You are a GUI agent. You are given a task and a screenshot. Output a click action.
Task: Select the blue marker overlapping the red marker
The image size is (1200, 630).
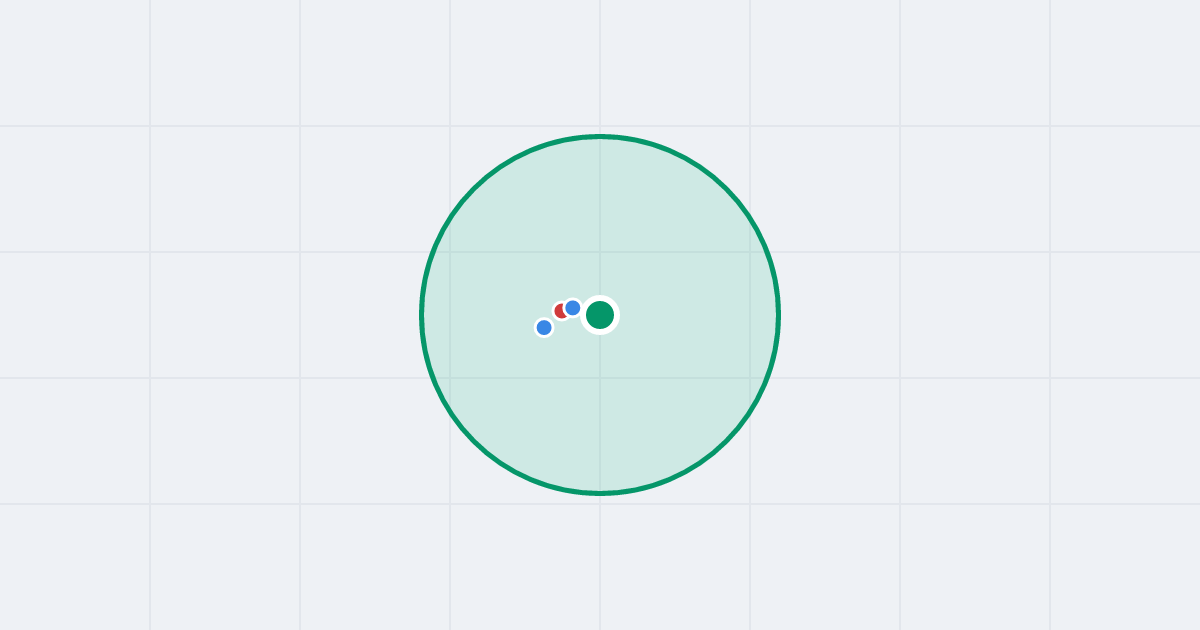(573, 308)
